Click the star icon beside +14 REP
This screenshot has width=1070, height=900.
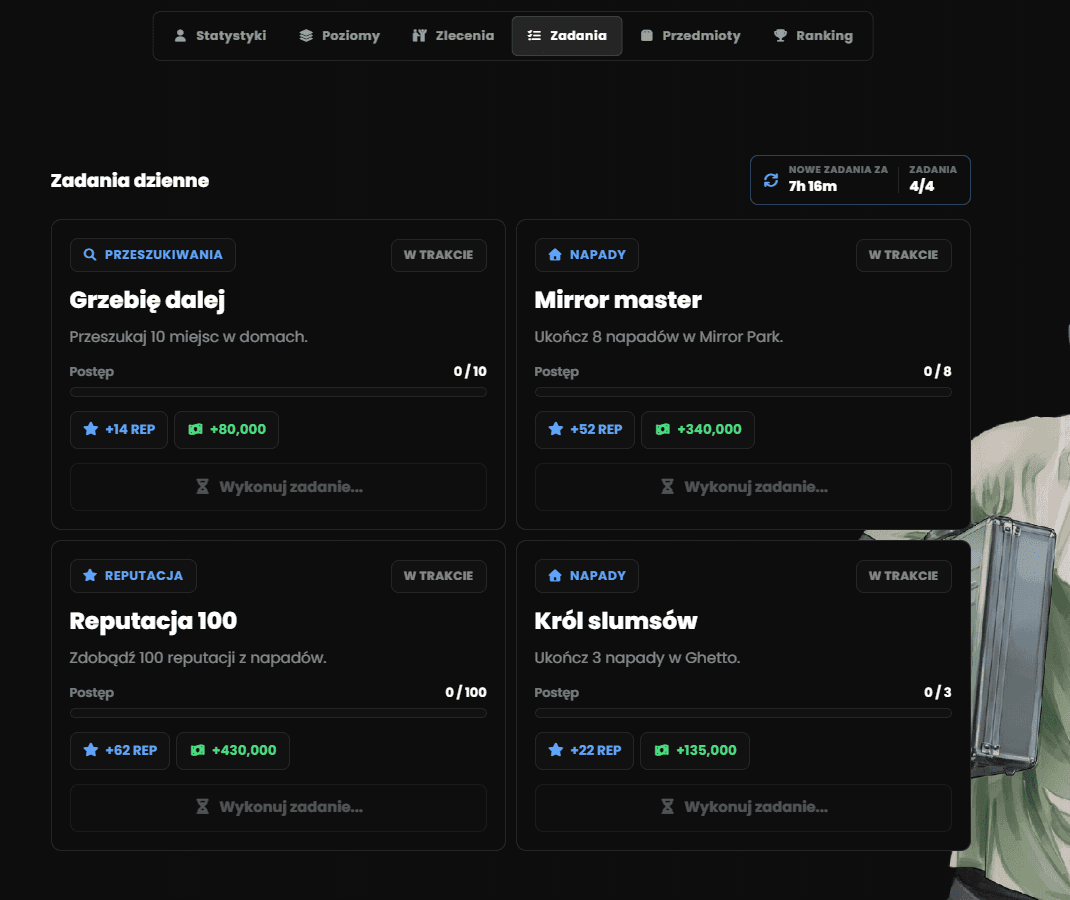[x=91, y=429]
